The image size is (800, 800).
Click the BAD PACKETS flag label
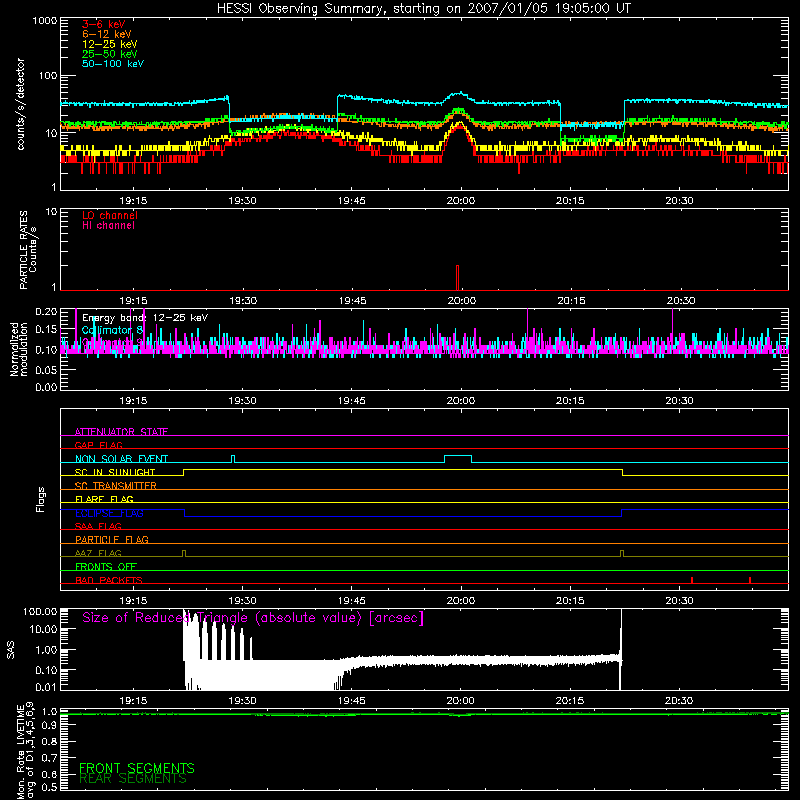pyautogui.click(x=109, y=580)
